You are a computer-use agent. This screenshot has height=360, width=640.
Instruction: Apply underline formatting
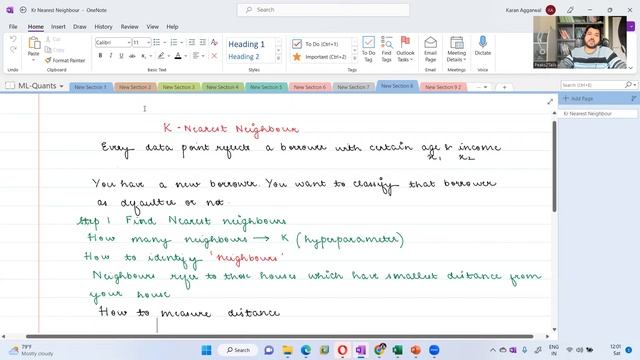click(x=121, y=56)
